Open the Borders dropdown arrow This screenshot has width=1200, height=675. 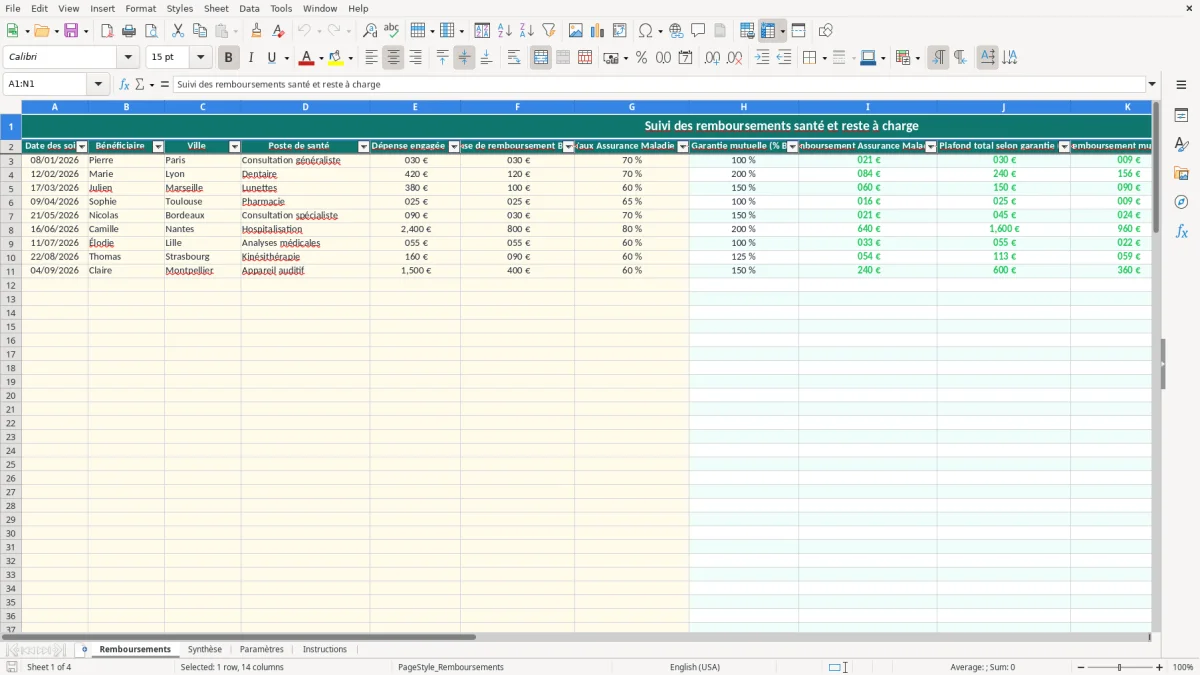(x=823, y=58)
